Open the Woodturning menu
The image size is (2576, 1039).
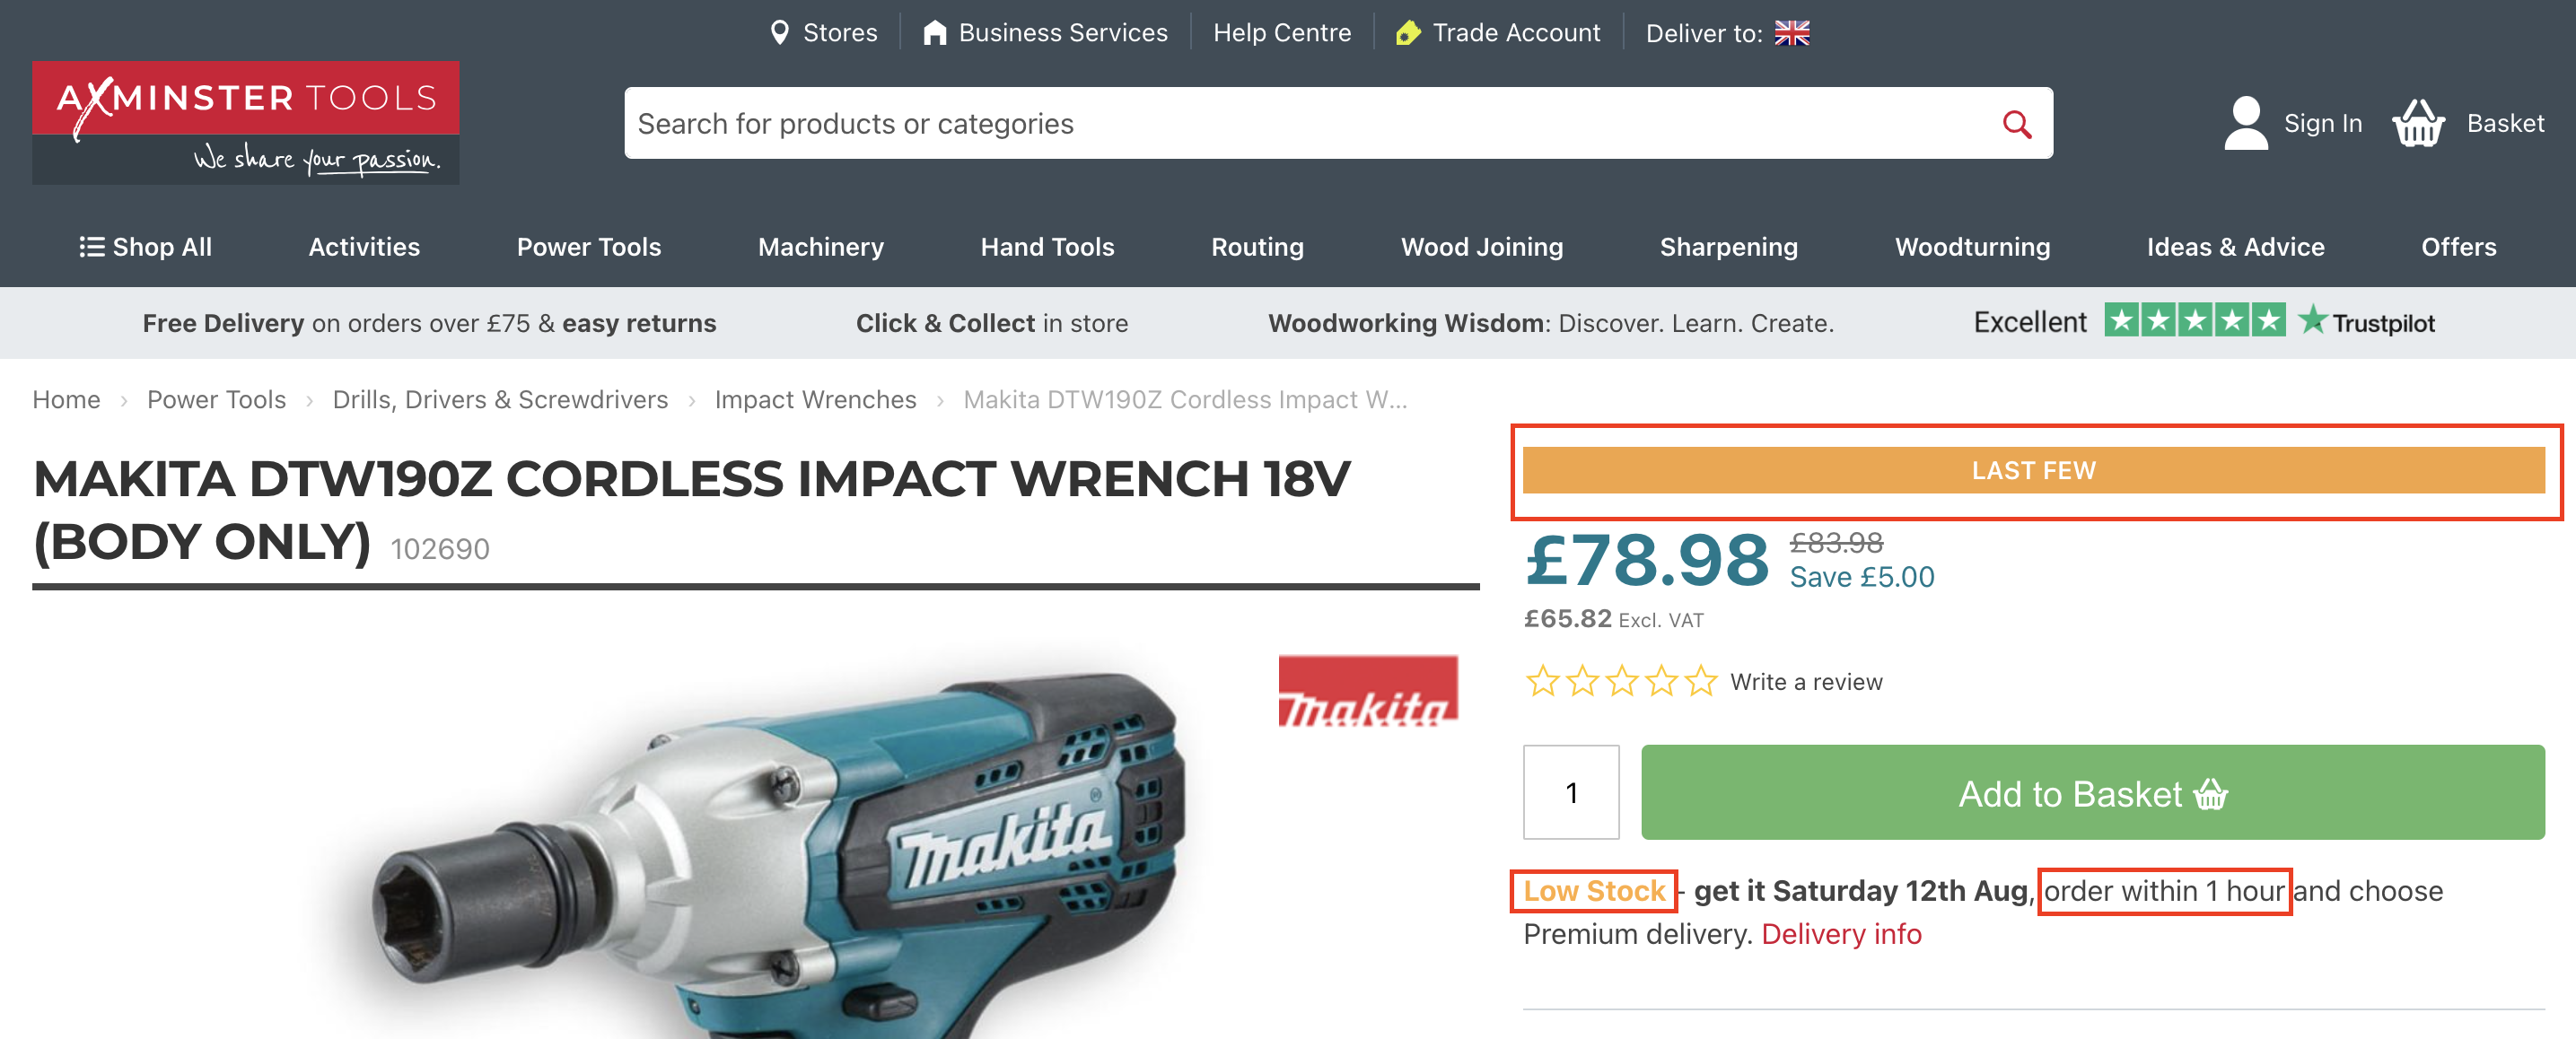click(x=1972, y=247)
